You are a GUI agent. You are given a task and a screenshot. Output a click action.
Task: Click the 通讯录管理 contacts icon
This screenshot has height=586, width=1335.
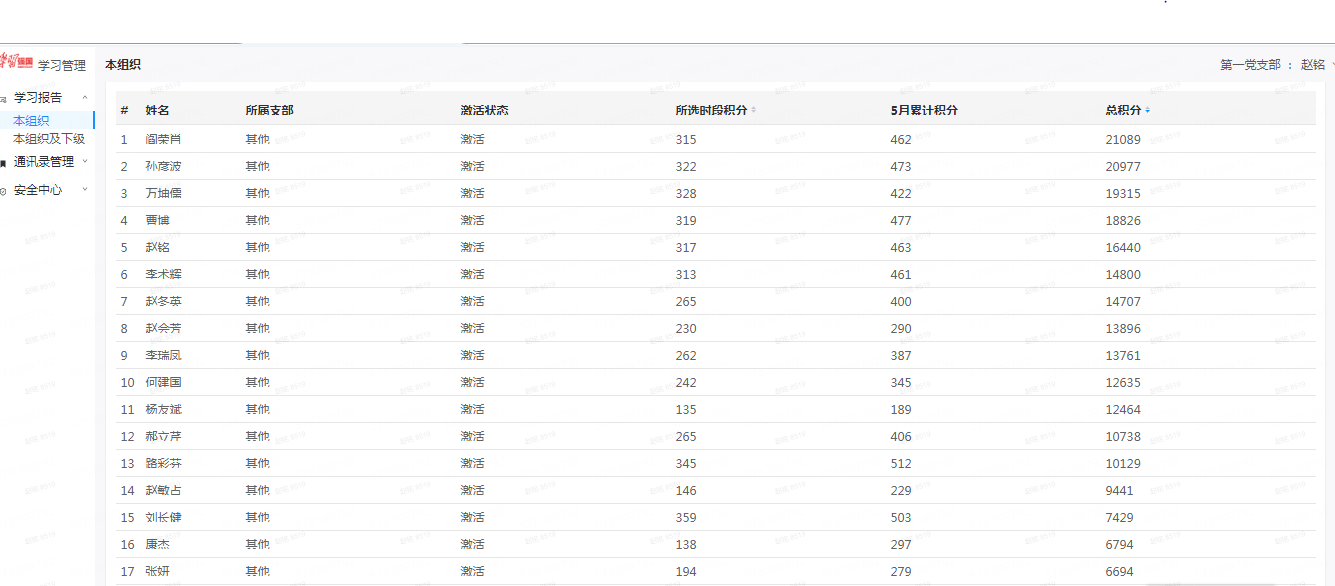pos(4,162)
